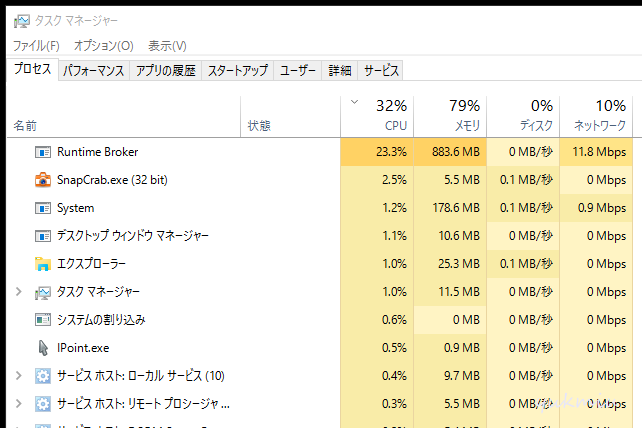Click the gear icon for サービス ホスト: リモート プロシージャ
The image size is (642, 428).
[x=43, y=404]
